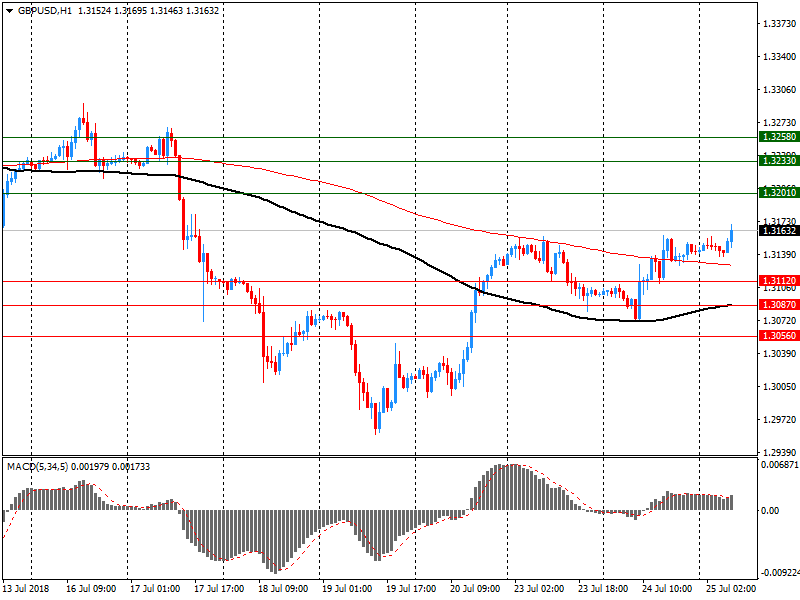Select the MACD 0.00 zero scale value
The image size is (800, 600).
[770, 510]
